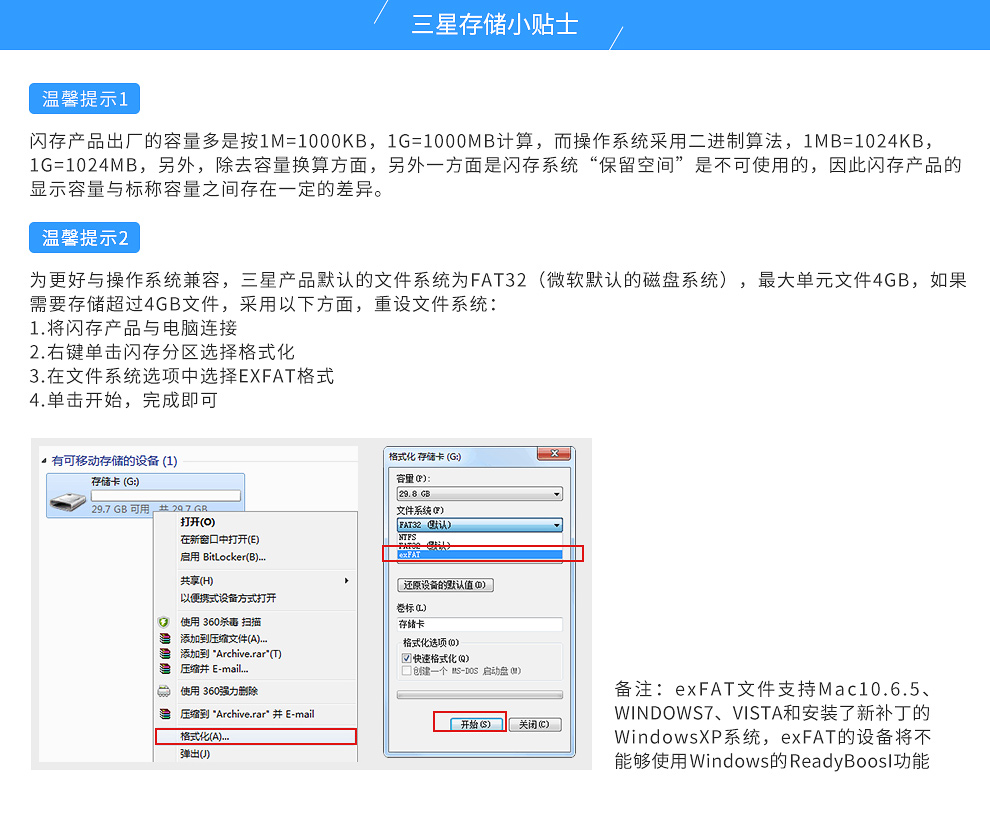Close the 格式化 存储卡 (G:) dialog
This screenshot has width=990, height=815.
coord(554,453)
